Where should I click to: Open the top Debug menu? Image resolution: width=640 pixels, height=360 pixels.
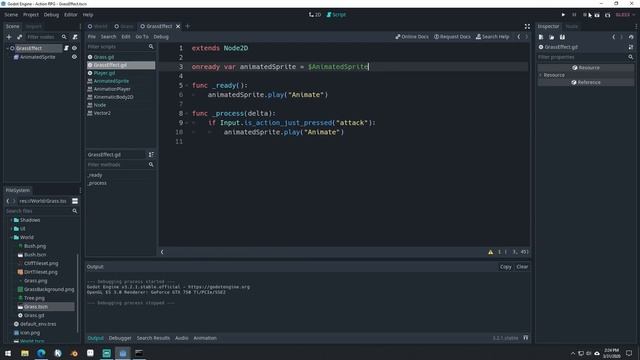click(51, 15)
